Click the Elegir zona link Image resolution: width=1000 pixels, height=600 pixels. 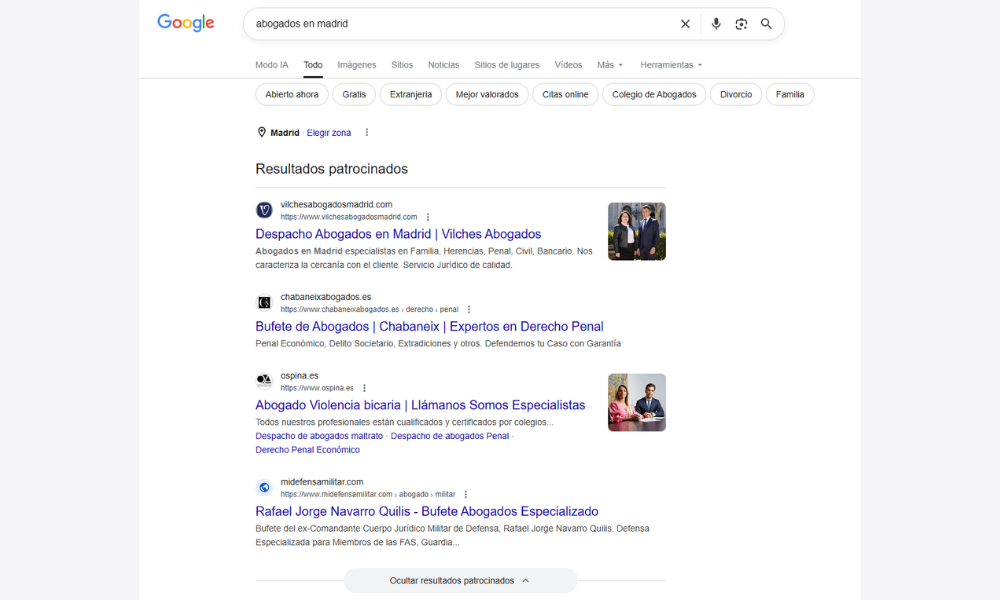tap(328, 133)
